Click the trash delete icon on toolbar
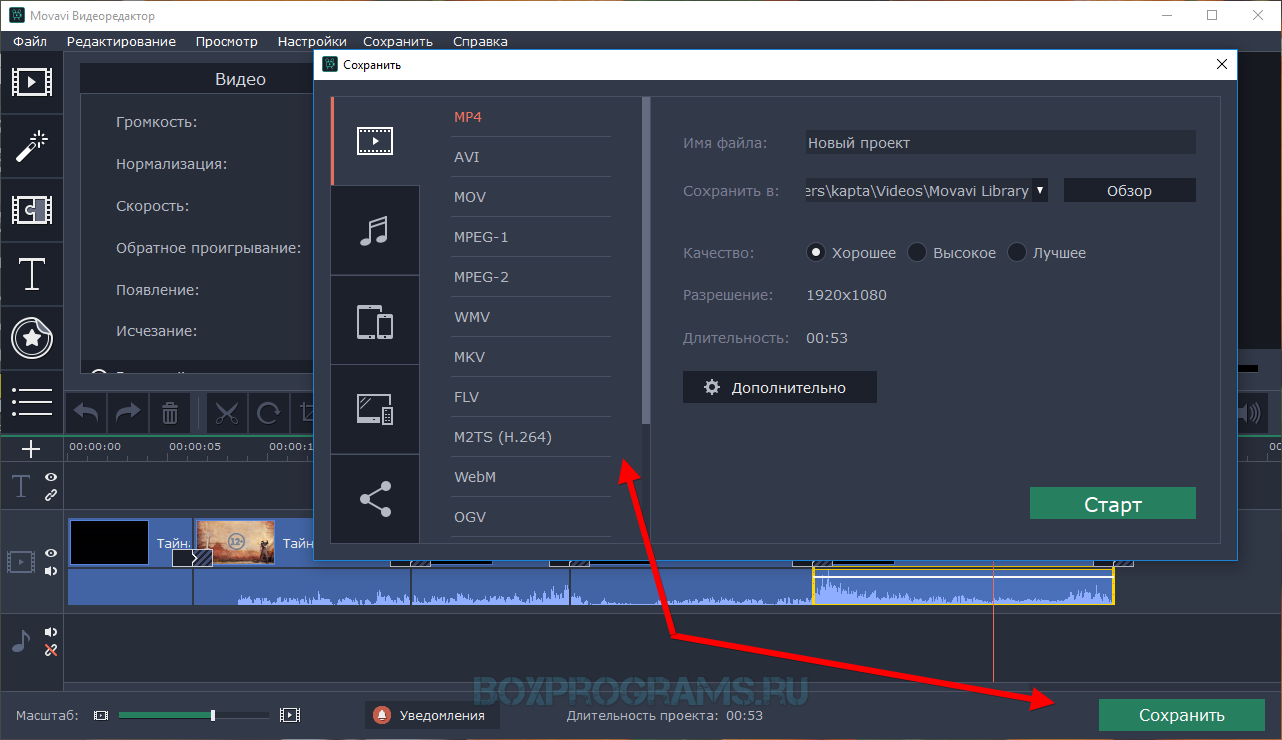Image resolution: width=1282 pixels, height=740 pixels. pos(170,412)
